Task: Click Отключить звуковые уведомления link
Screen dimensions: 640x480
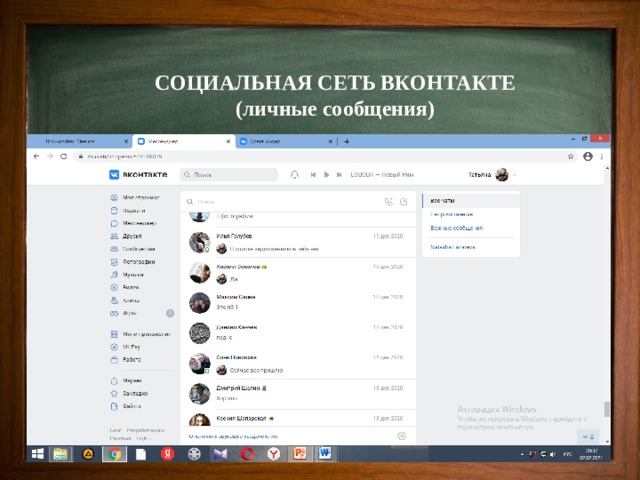Action: pyautogui.click(x=233, y=436)
